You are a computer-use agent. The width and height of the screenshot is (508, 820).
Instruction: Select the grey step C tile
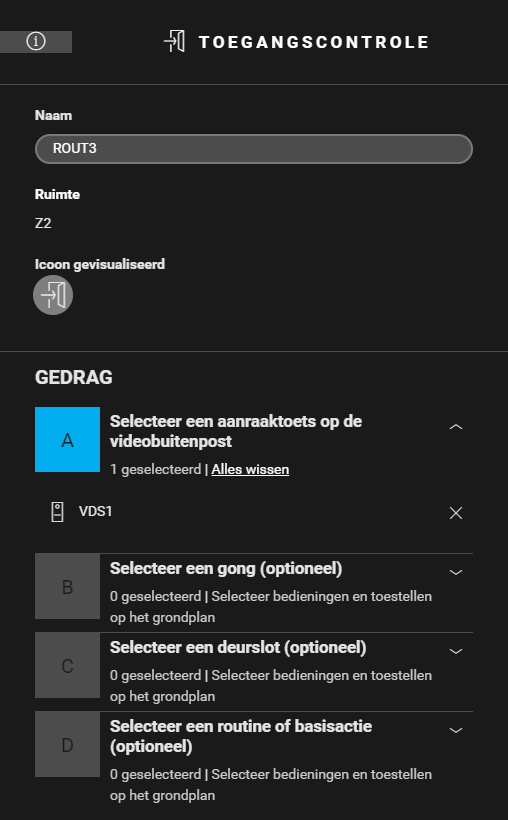pos(67,666)
